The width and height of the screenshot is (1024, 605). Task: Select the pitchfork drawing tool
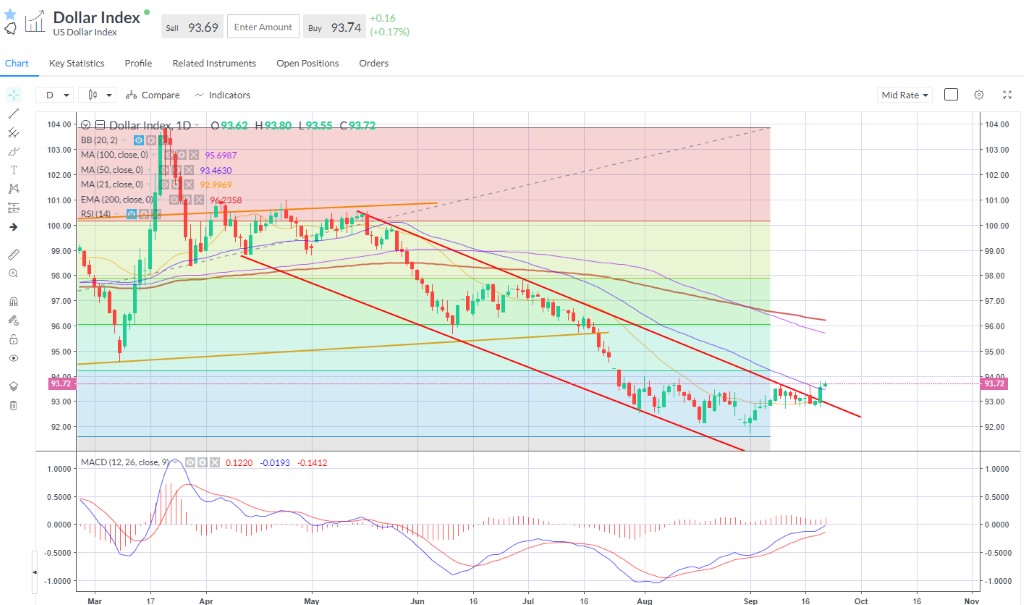pyautogui.click(x=13, y=133)
